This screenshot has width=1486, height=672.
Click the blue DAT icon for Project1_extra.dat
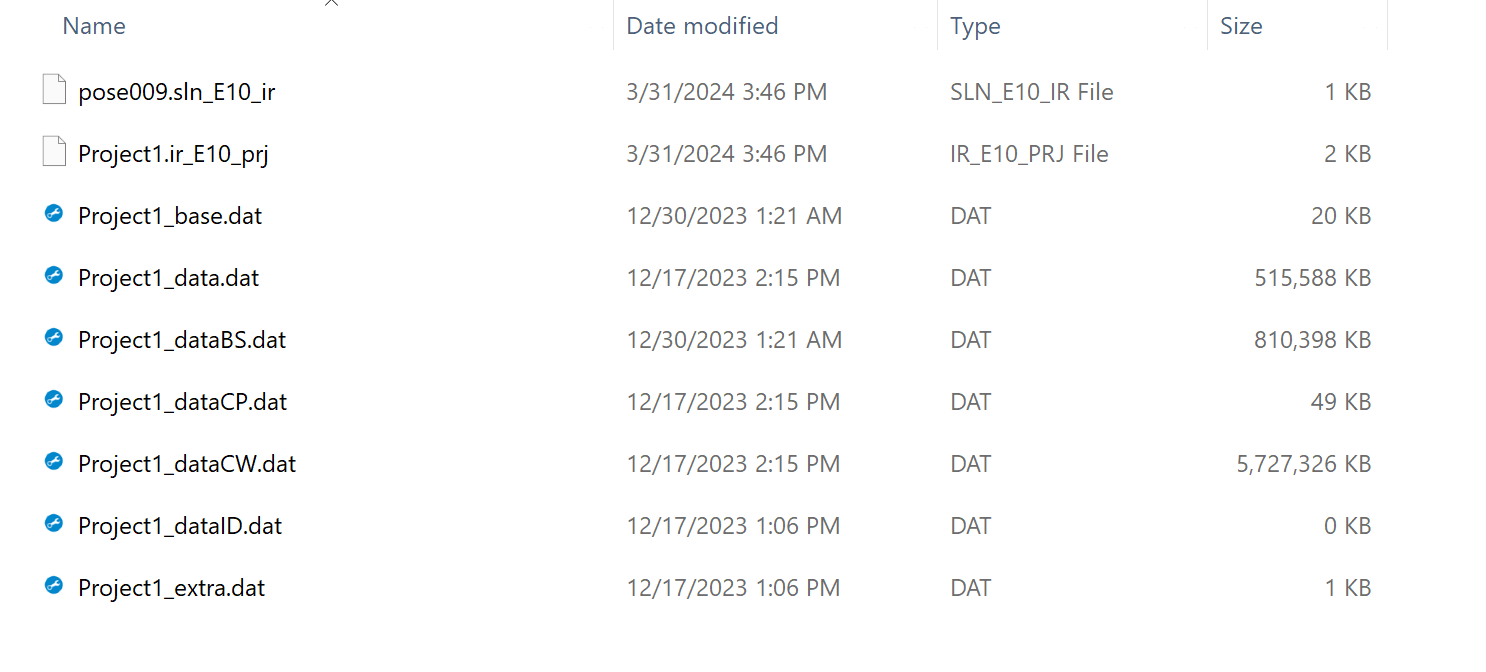click(x=53, y=587)
